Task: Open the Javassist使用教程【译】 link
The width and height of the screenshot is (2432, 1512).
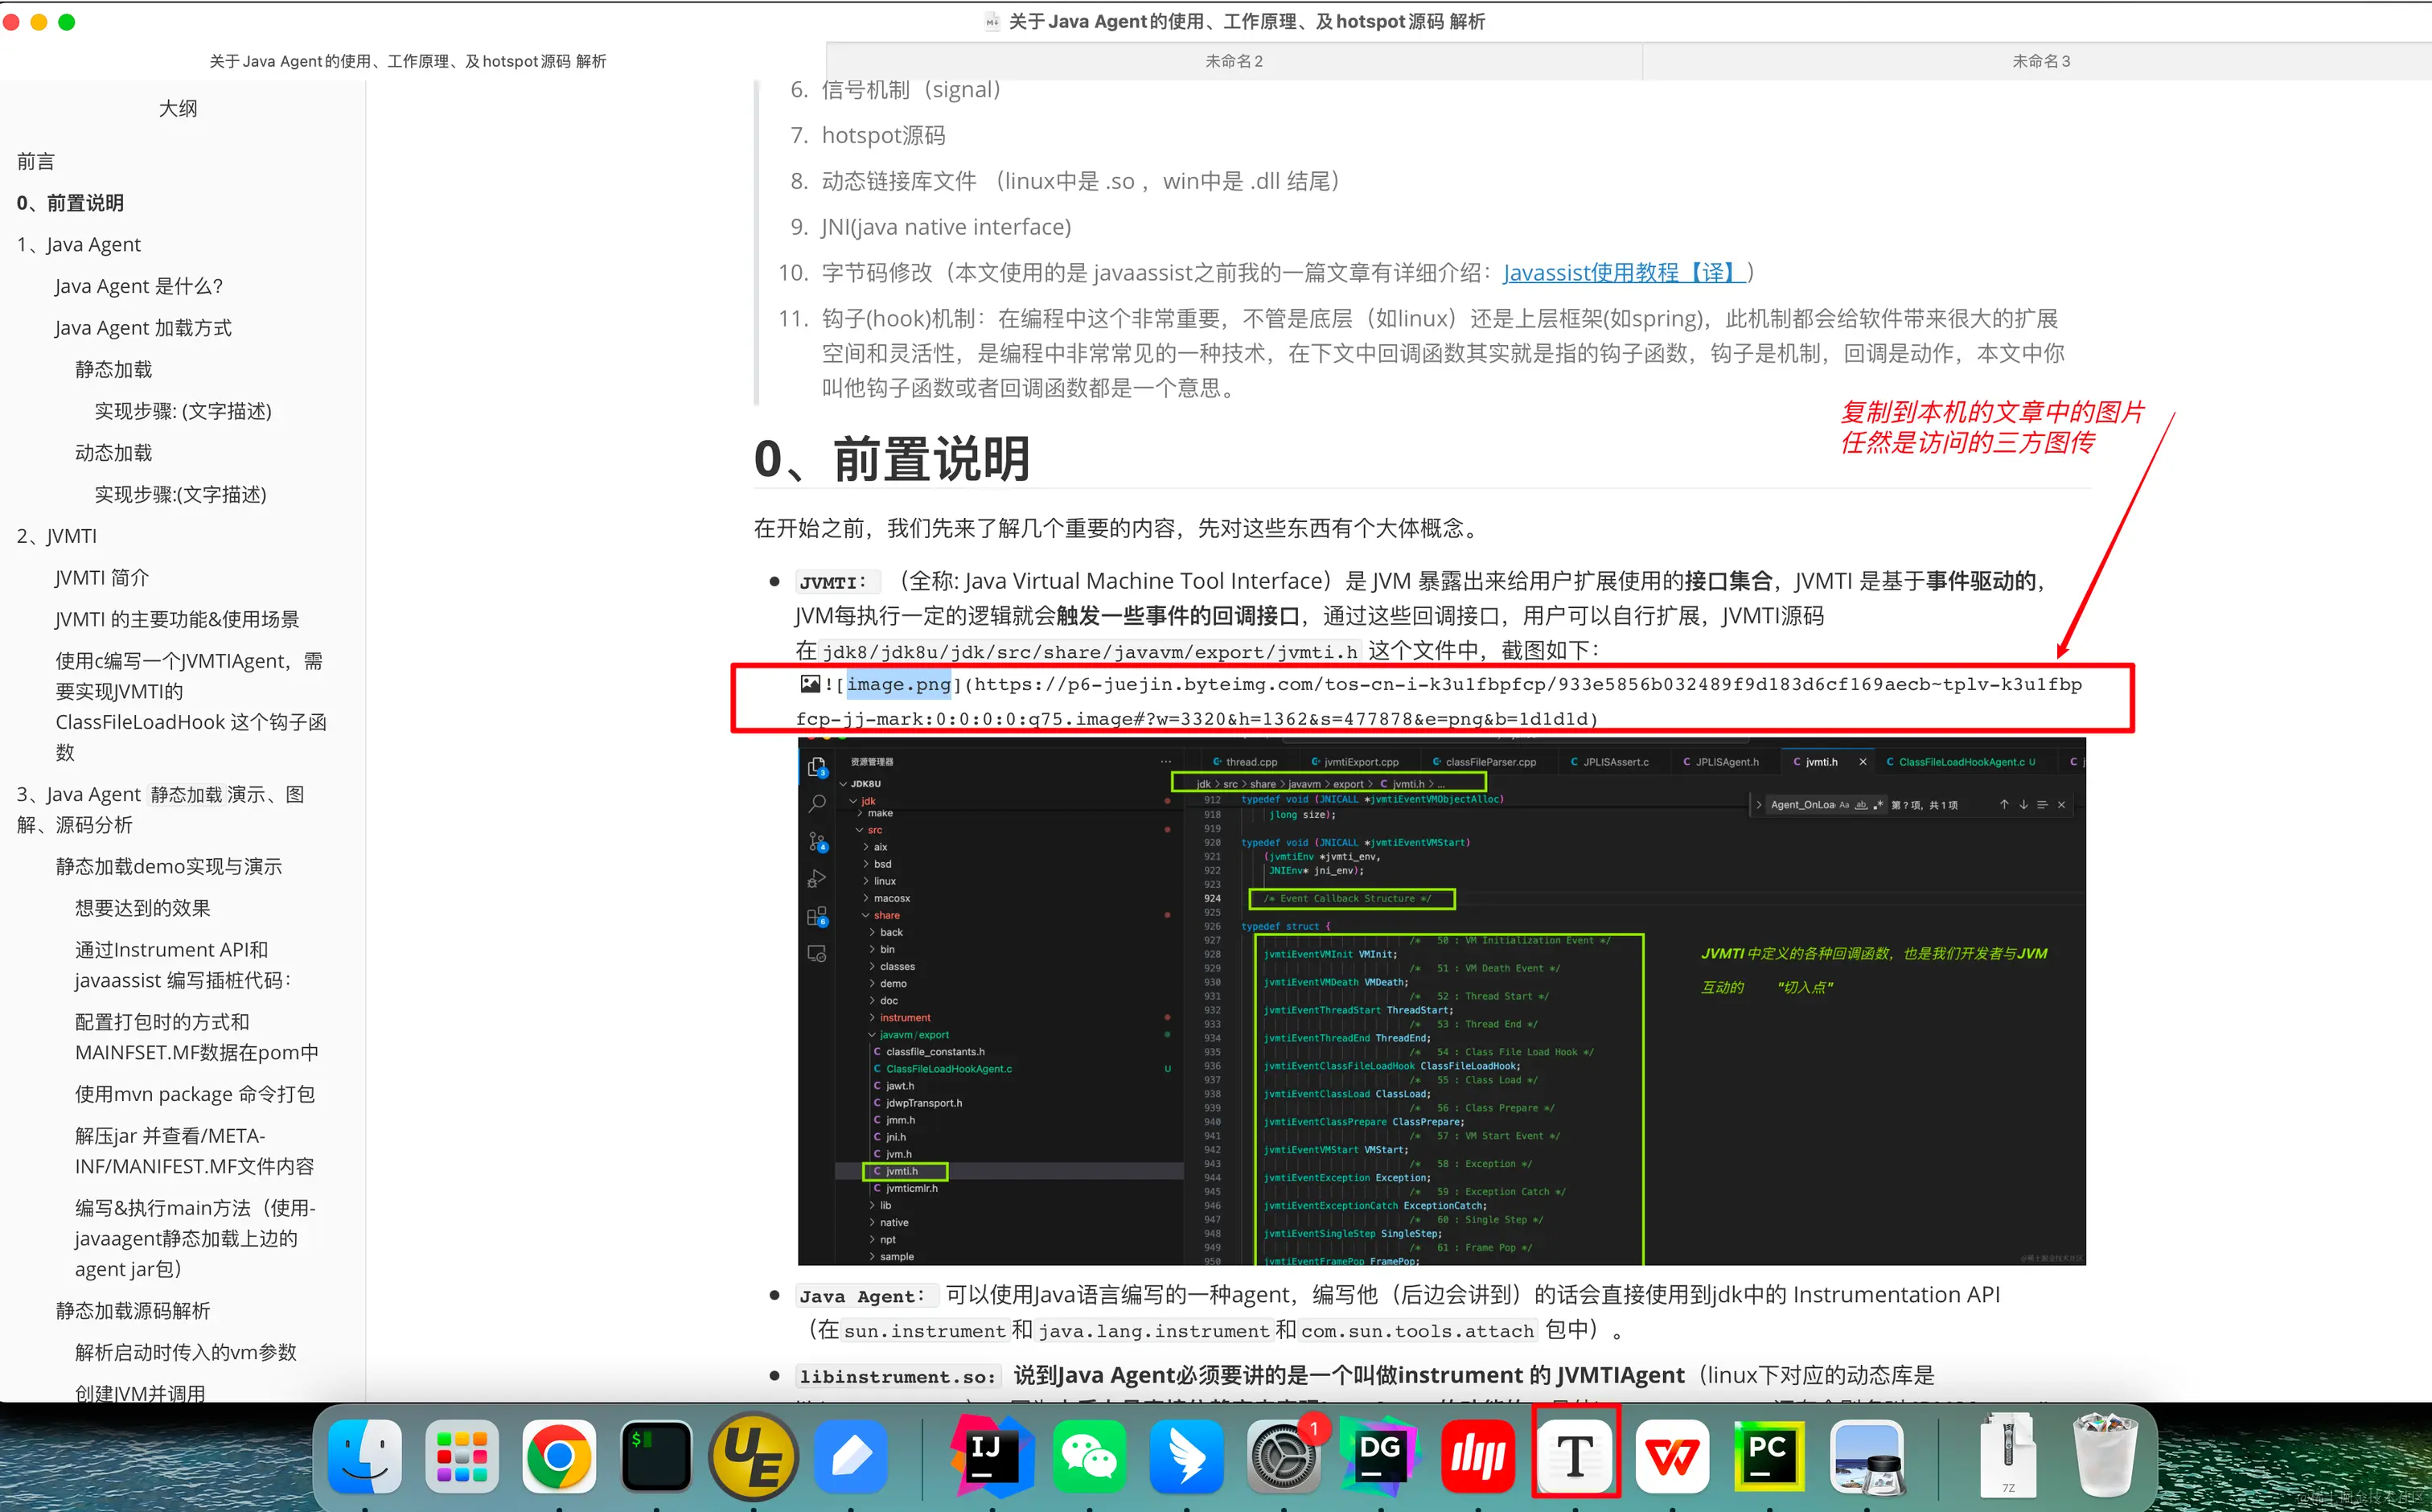Action: pos(1624,272)
